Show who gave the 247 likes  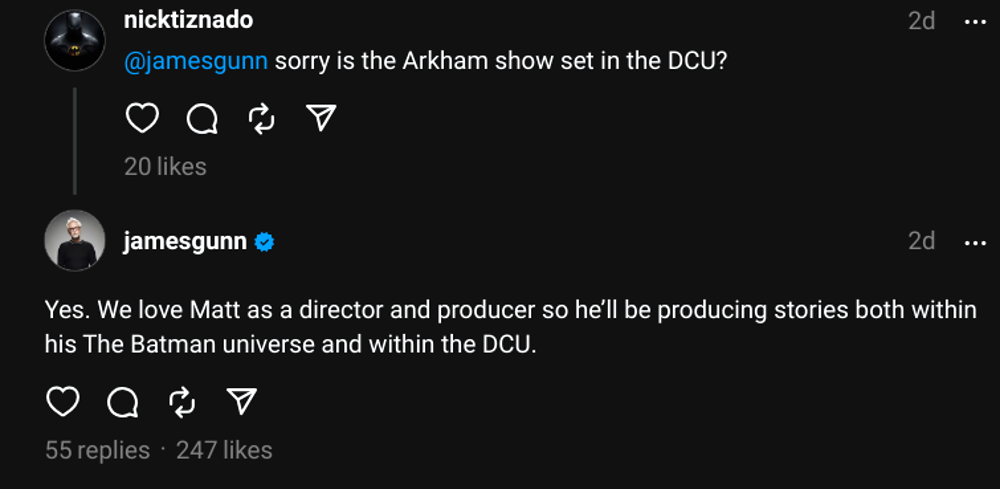[x=224, y=450]
